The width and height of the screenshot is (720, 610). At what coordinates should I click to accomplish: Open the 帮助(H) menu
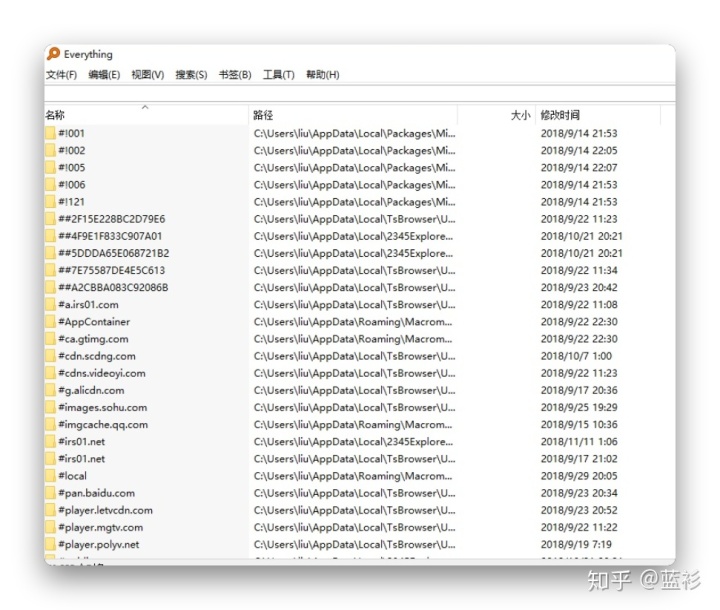click(x=322, y=74)
